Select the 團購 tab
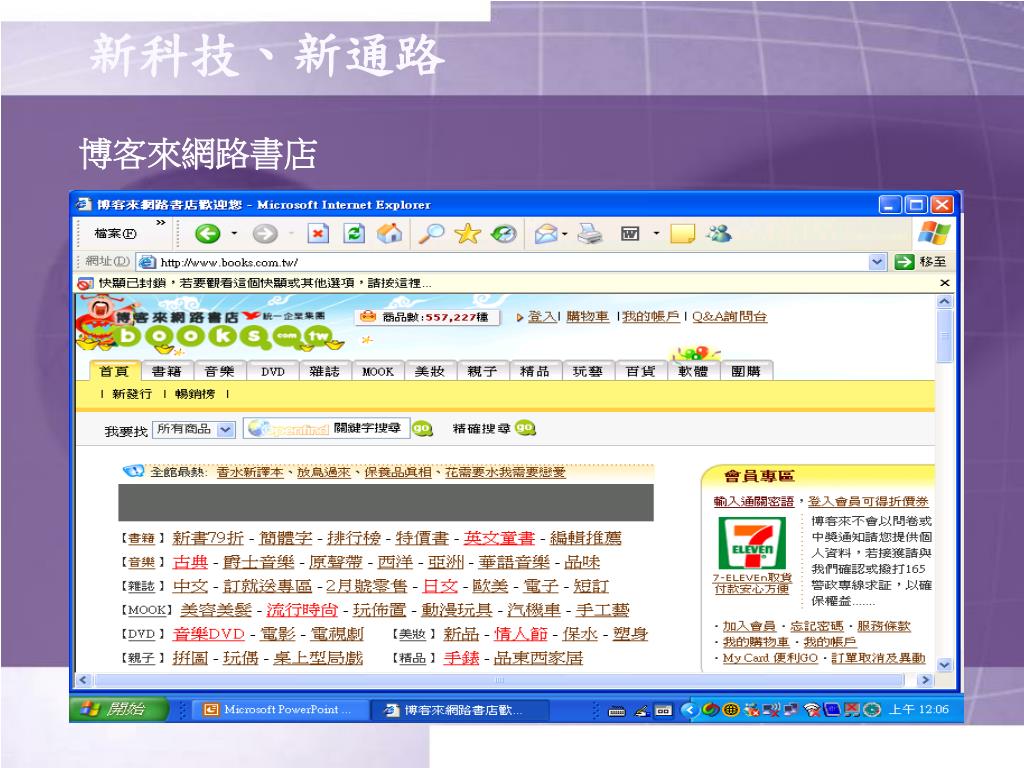1024x768 pixels. click(x=746, y=371)
